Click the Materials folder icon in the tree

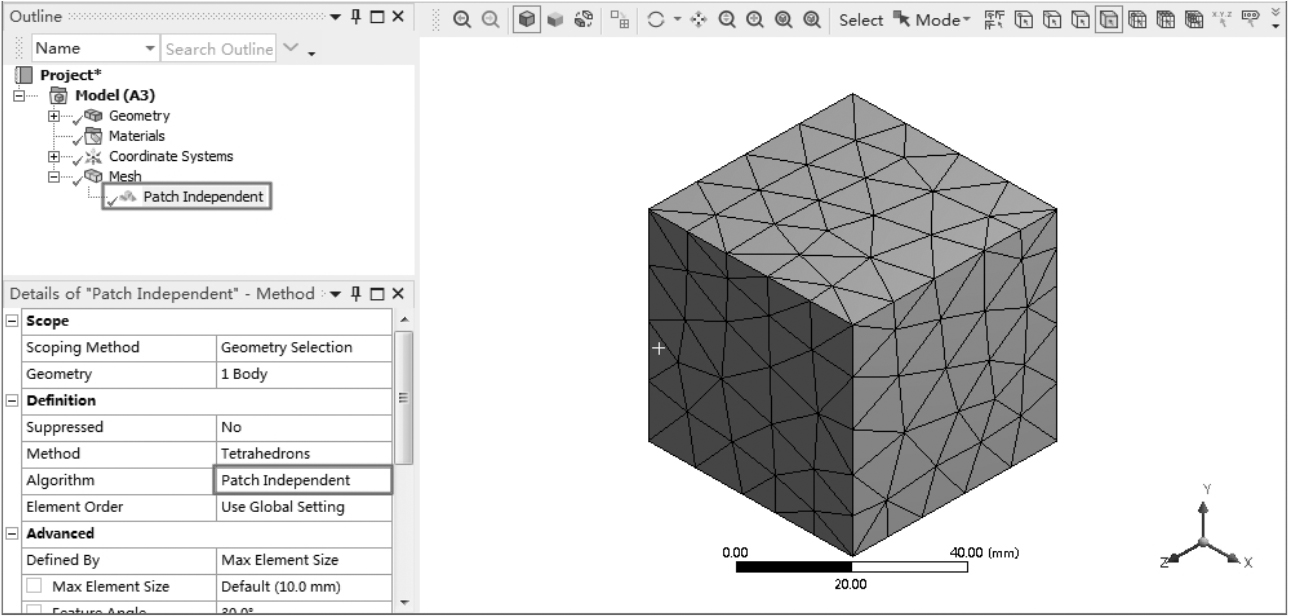[93, 136]
